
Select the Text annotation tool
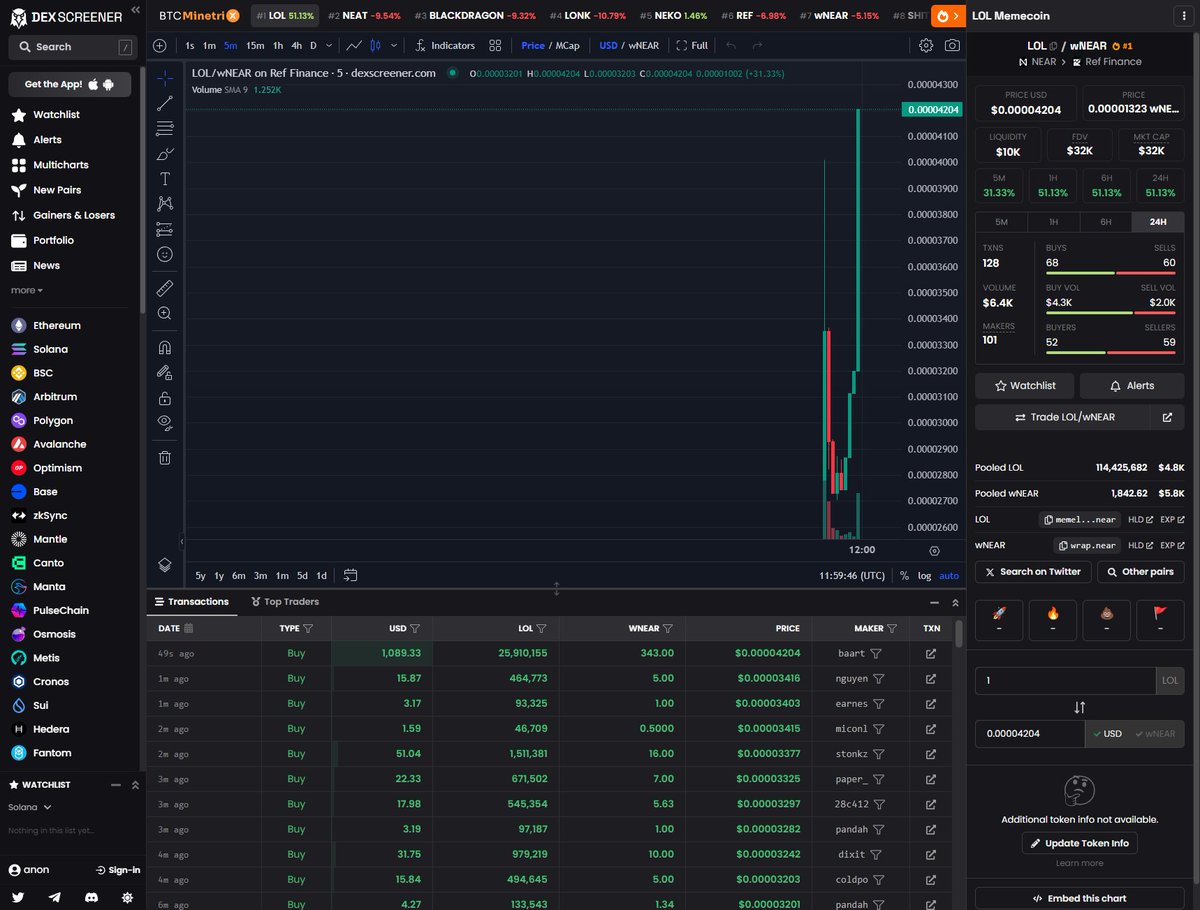point(165,179)
